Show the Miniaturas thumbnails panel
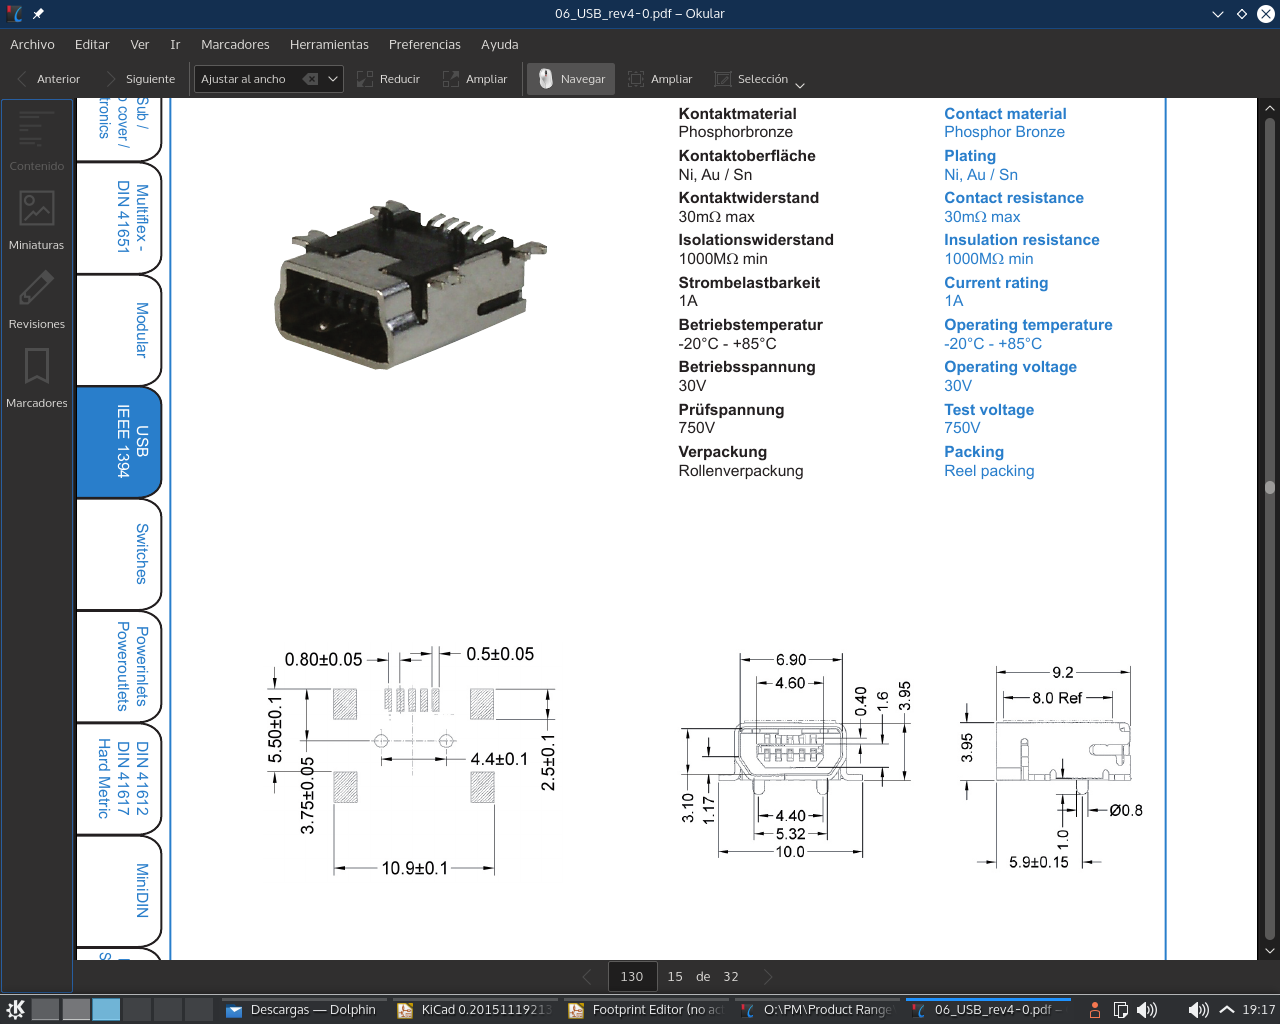 [x=36, y=218]
